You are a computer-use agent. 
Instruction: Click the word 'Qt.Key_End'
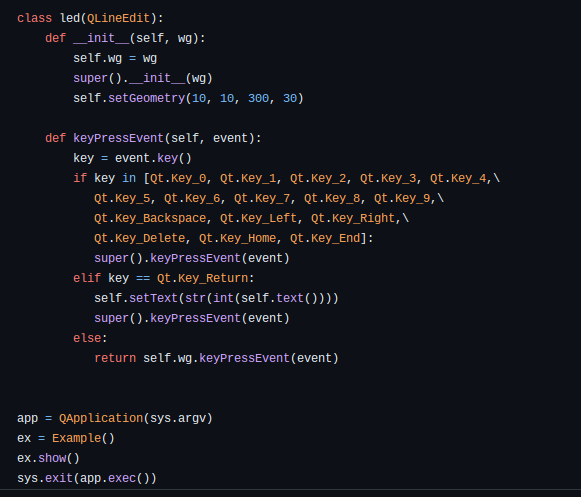tap(325, 238)
